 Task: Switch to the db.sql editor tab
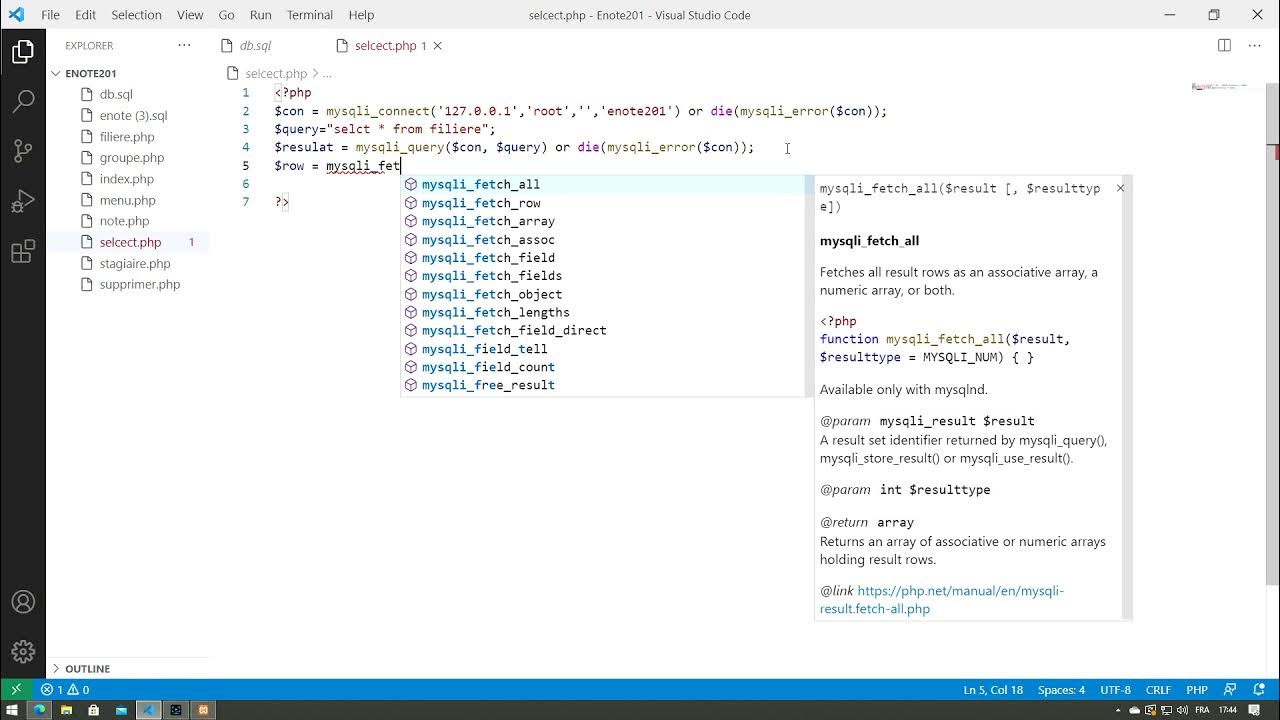point(255,46)
